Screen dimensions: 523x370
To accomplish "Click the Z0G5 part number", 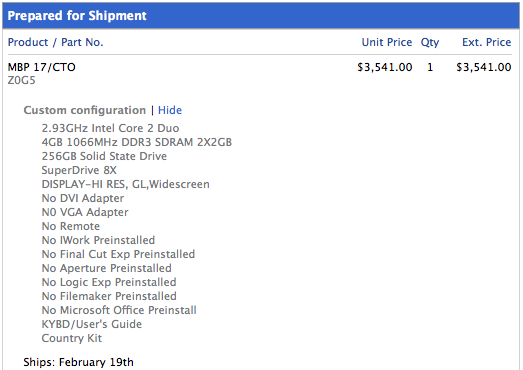I will point(21,80).
